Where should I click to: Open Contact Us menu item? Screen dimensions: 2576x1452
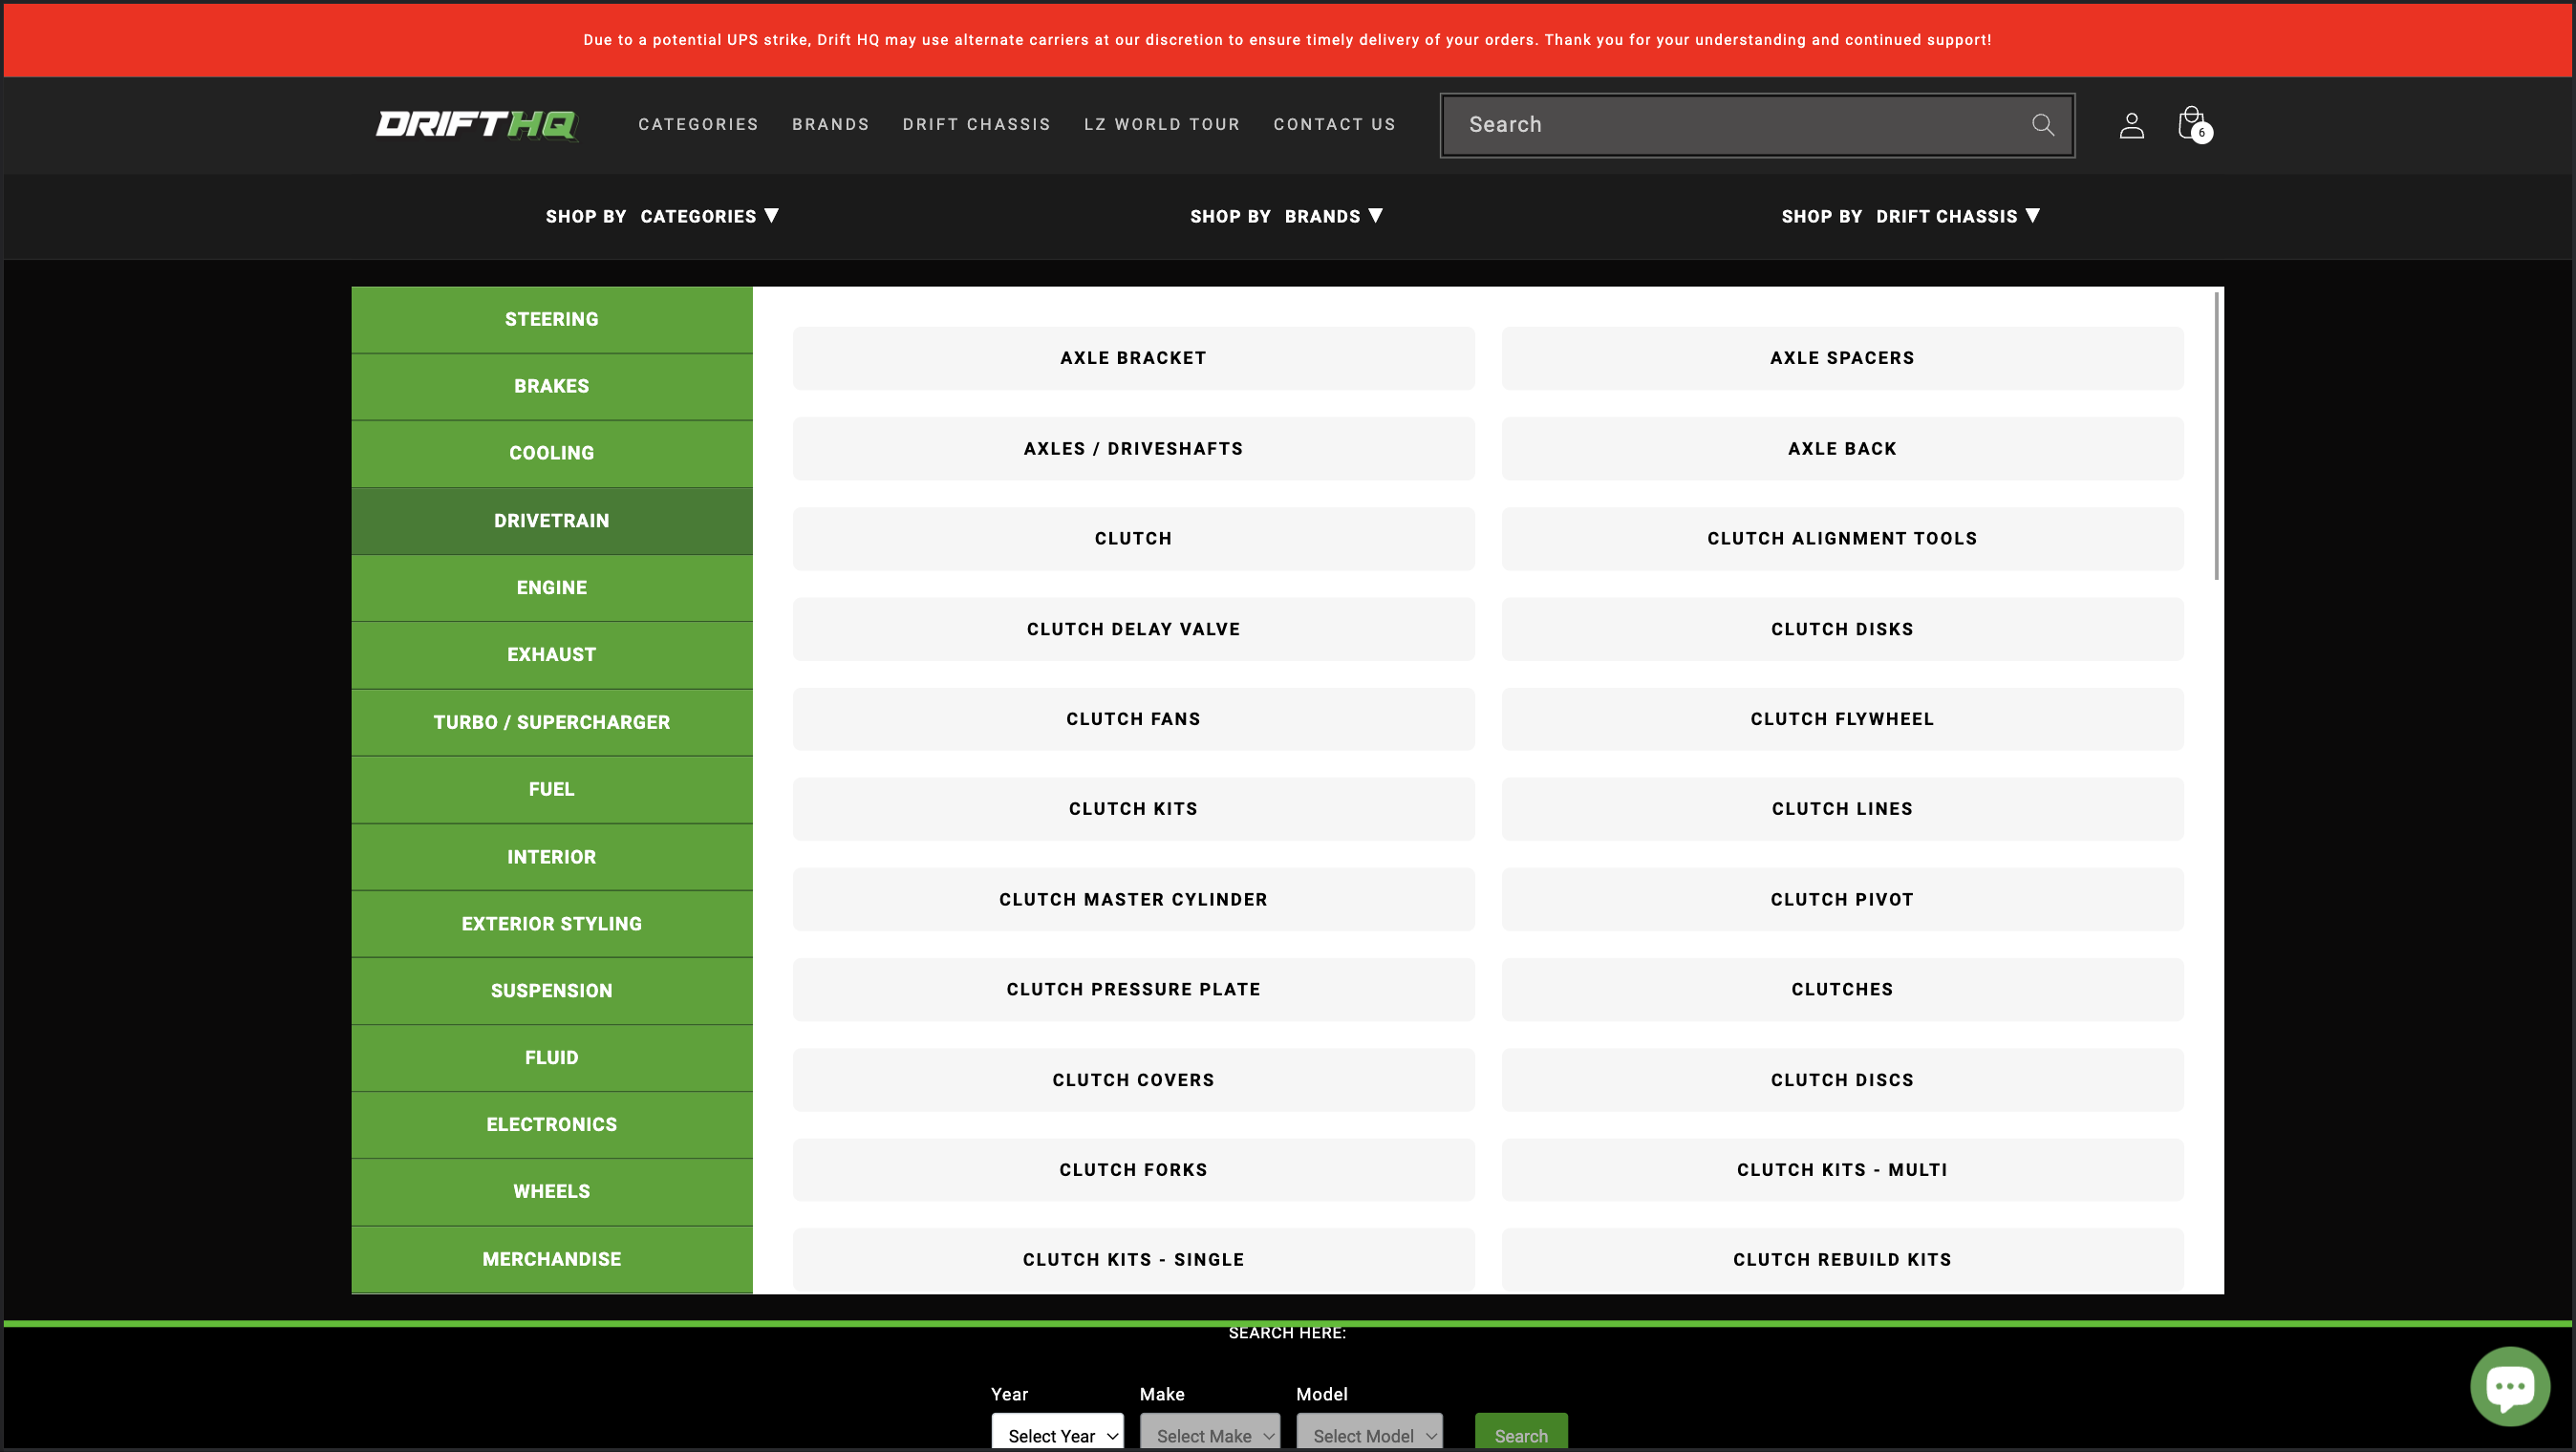[x=1334, y=124]
